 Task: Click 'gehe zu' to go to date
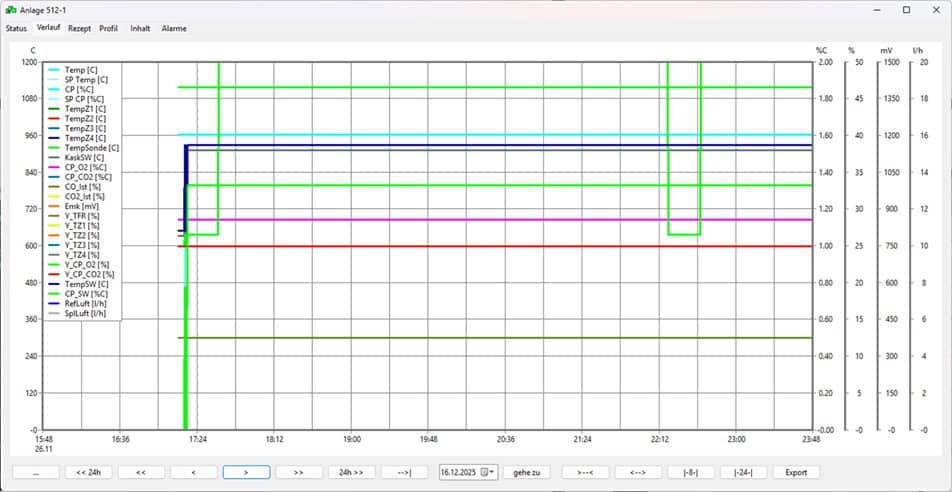tap(528, 472)
